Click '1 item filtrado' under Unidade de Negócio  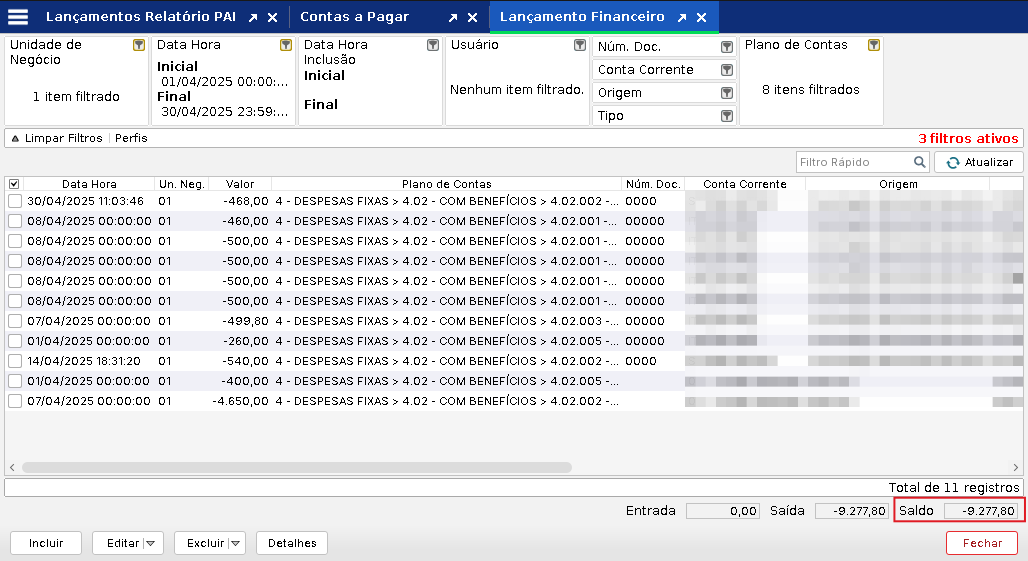coord(76,97)
